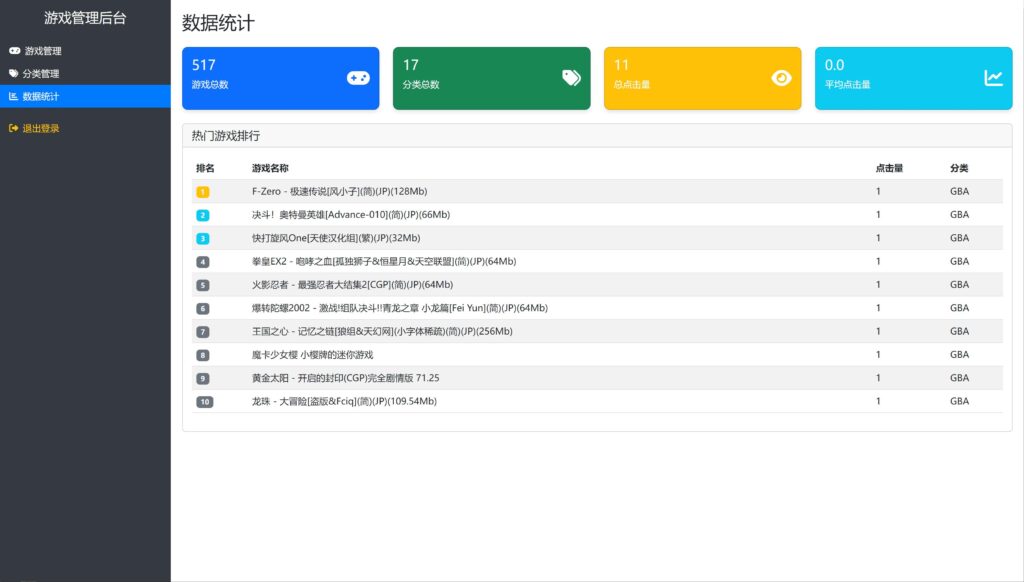Click the bar chart icon beside 数据统计

pos(14,96)
